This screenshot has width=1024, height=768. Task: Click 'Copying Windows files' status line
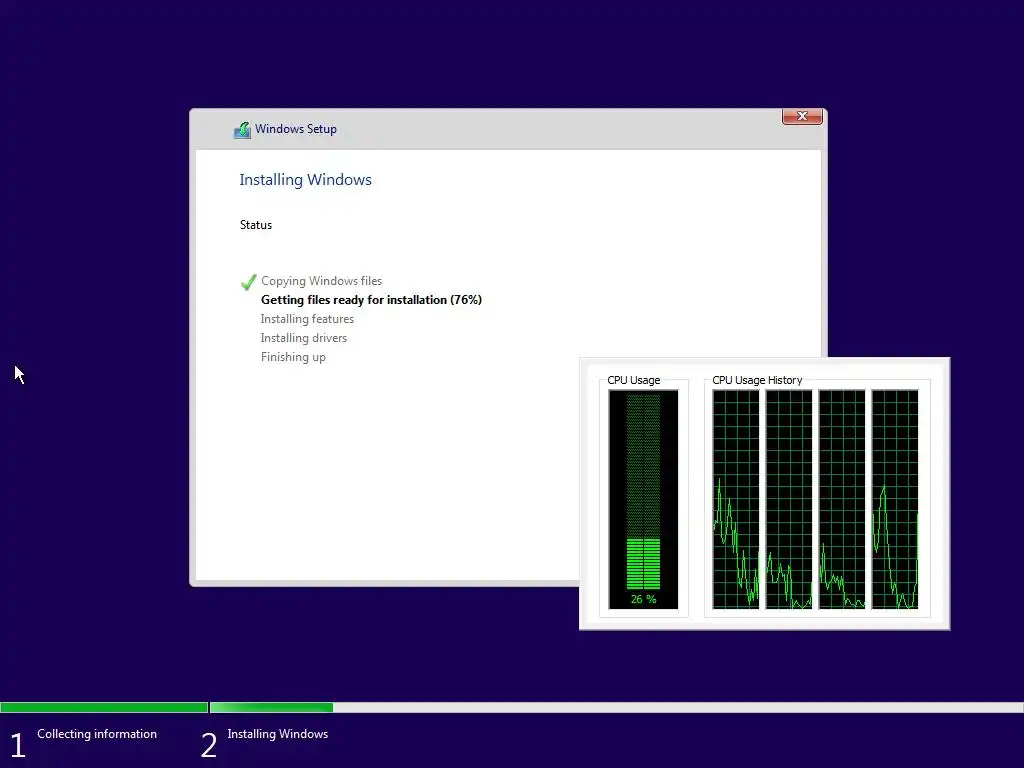(321, 281)
